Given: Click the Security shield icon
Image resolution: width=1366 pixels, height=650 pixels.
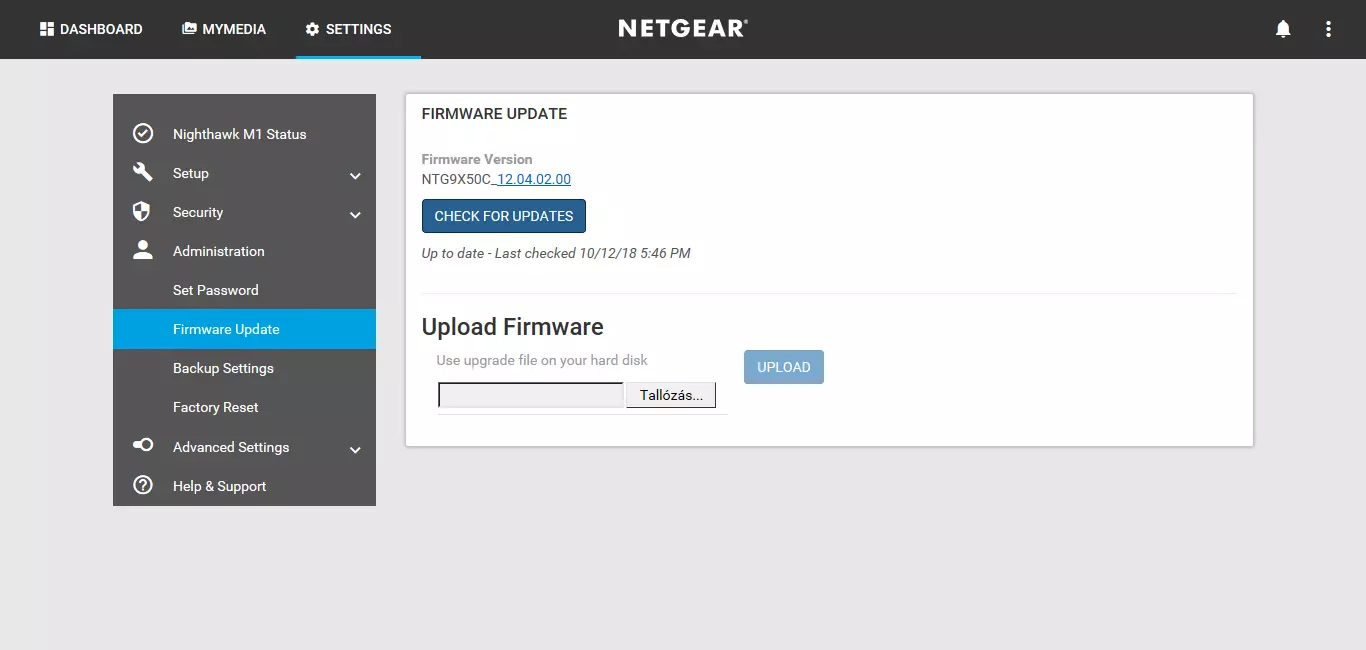Looking at the screenshot, I should tap(142, 211).
